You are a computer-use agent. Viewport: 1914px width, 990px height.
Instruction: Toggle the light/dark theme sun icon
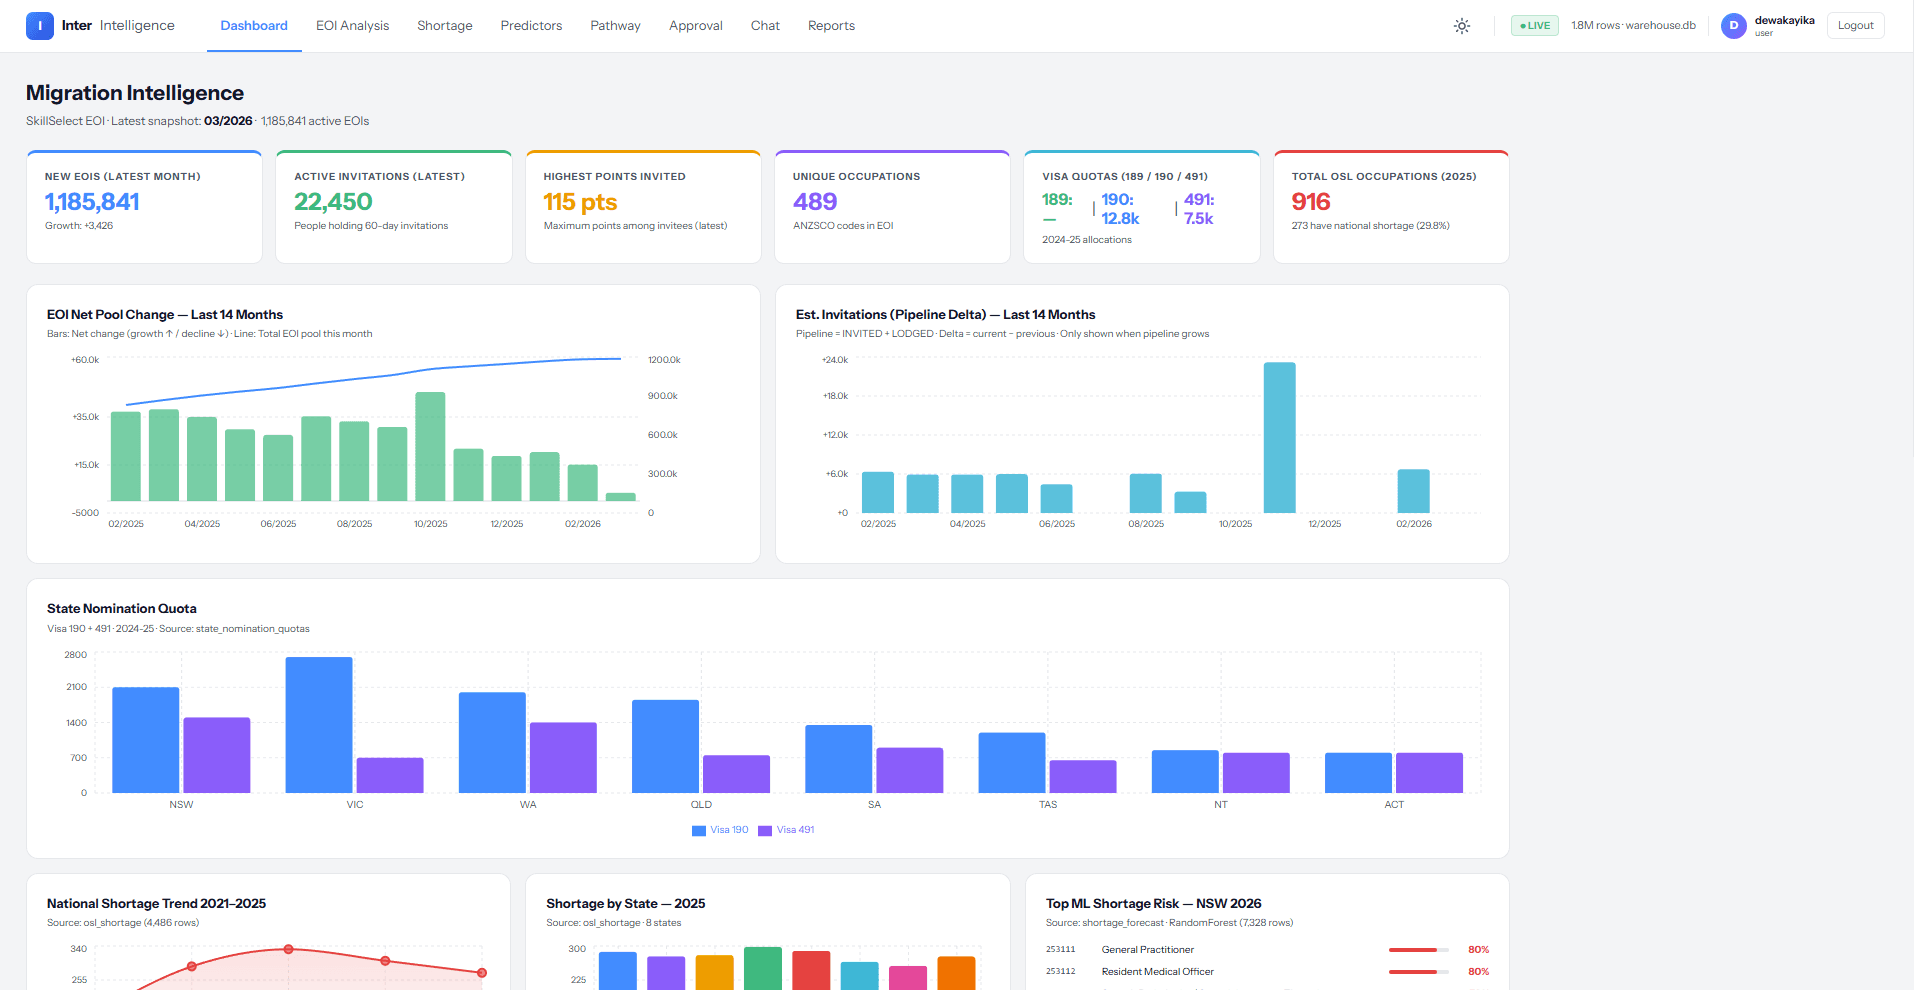point(1461,26)
